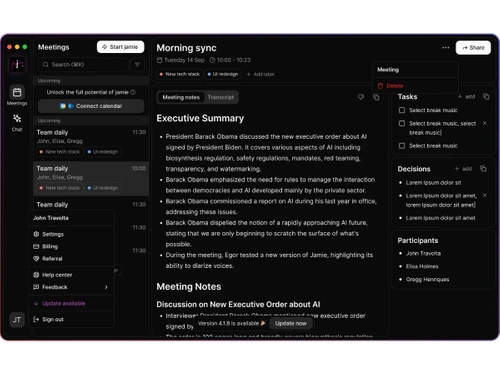Click the Tuesday 14 Sep date
The height and width of the screenshot is (375, 500).
click(181, 60)
